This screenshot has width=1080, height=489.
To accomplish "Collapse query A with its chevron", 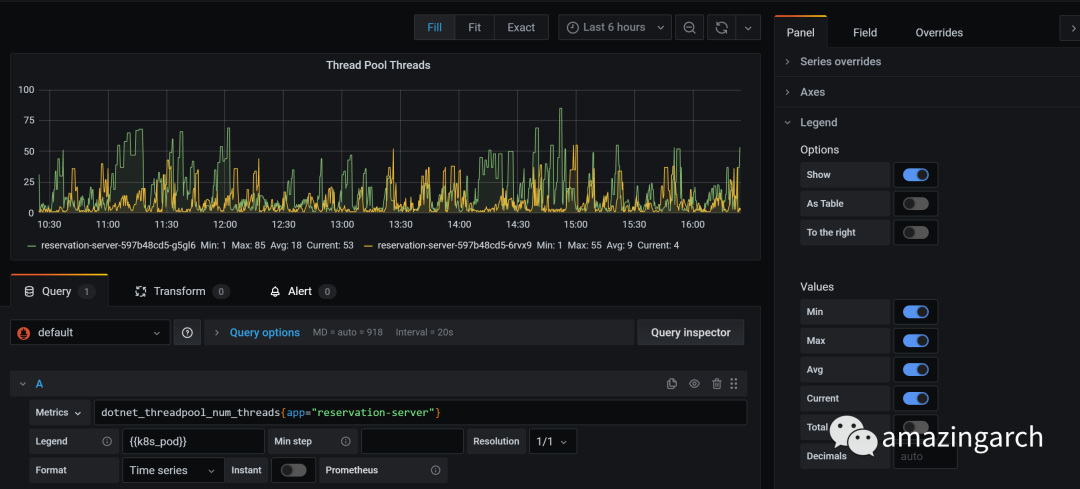I will coord(22,384).
